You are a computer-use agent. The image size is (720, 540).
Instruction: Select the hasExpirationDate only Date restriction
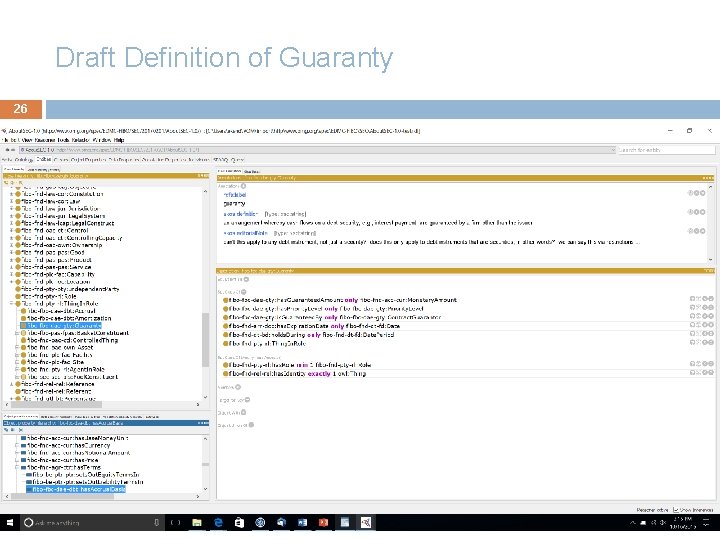click(312, 326)
